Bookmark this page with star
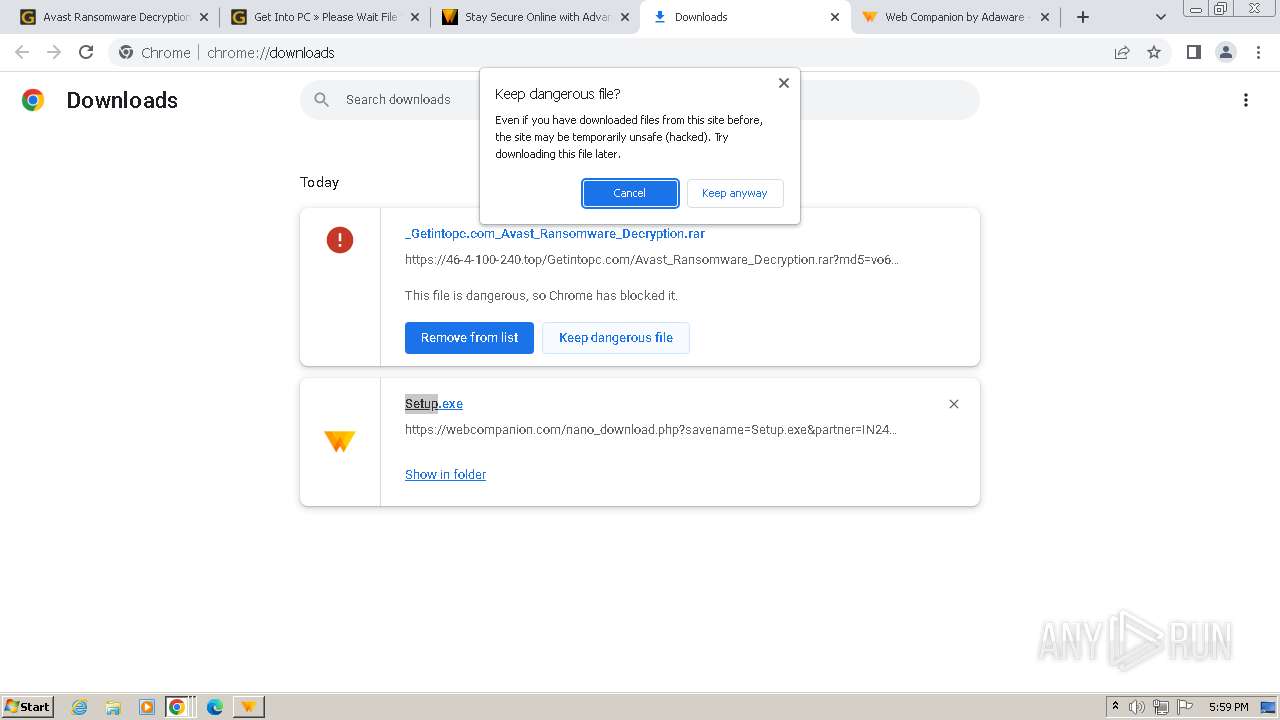 point(1154,52)
